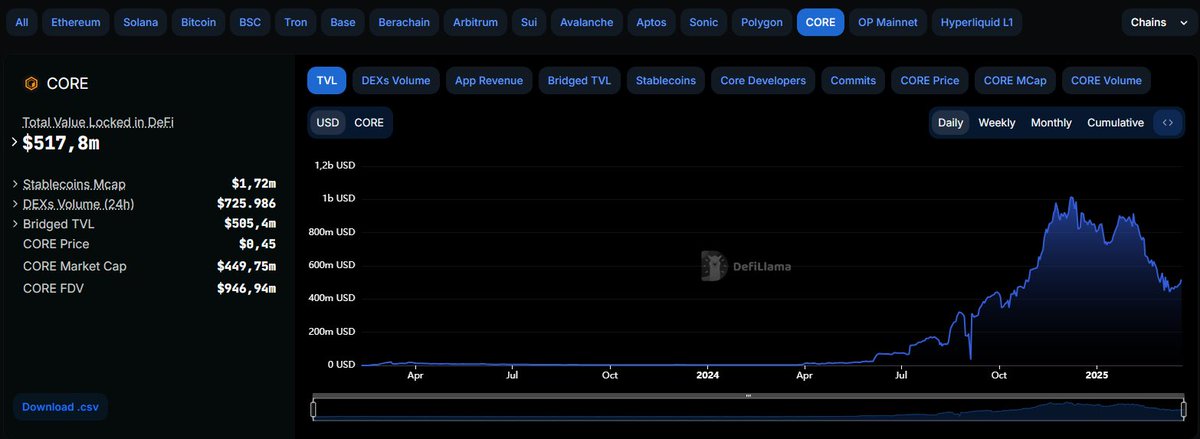This screenshot has width=1200, height=439.
Task: Click the left handle of range slider
Action: coord(314,409)
